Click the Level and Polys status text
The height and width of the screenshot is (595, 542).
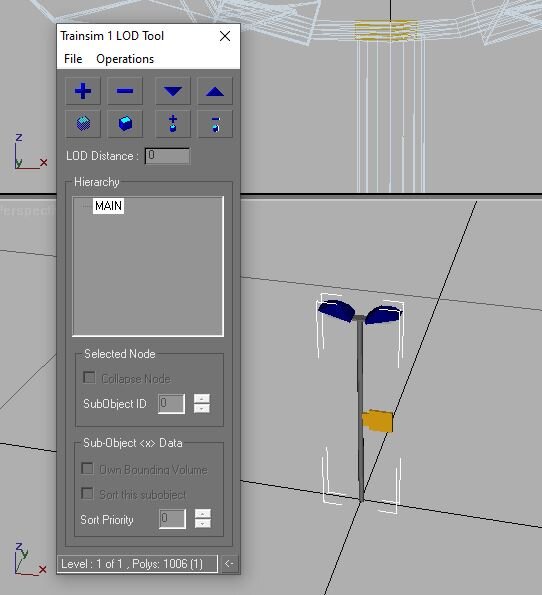click(x=132, y=564)
